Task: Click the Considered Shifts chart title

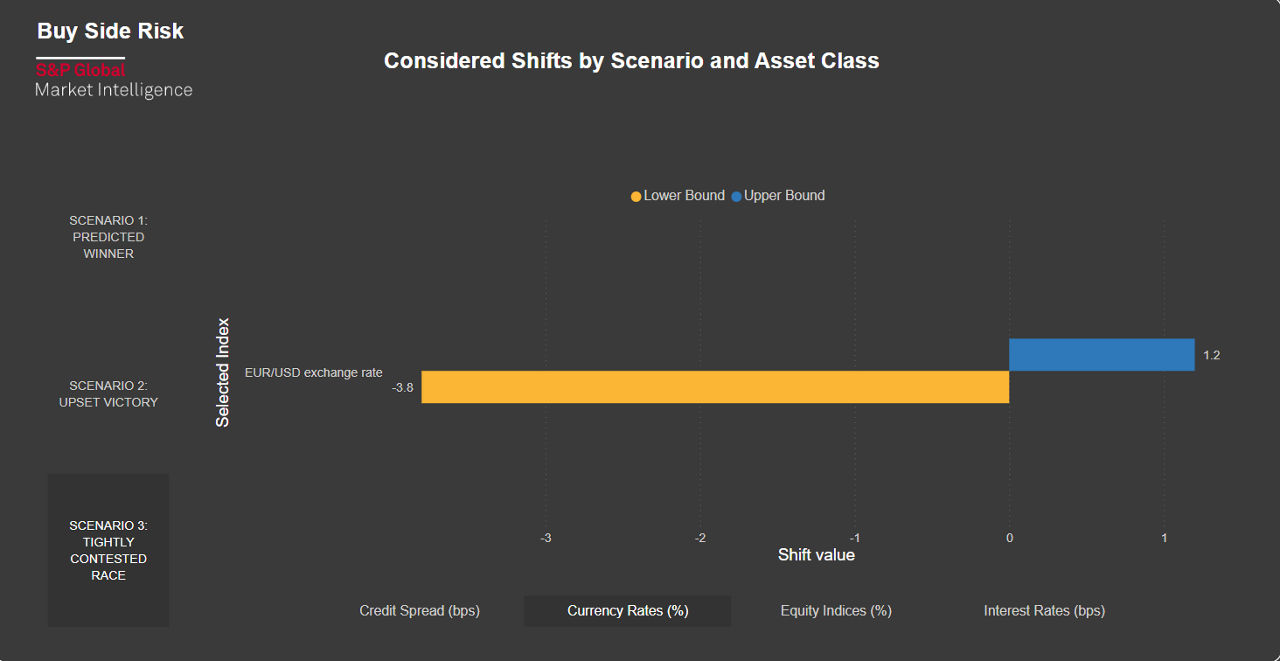Action: pos(631,61)
